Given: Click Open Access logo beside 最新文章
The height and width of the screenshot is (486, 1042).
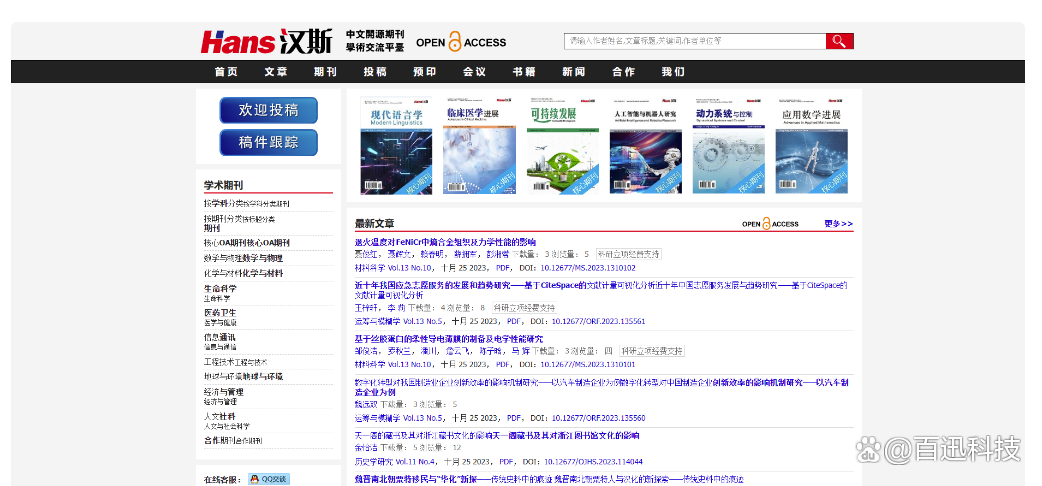Looking at the screenshot, I should (770, 224).
